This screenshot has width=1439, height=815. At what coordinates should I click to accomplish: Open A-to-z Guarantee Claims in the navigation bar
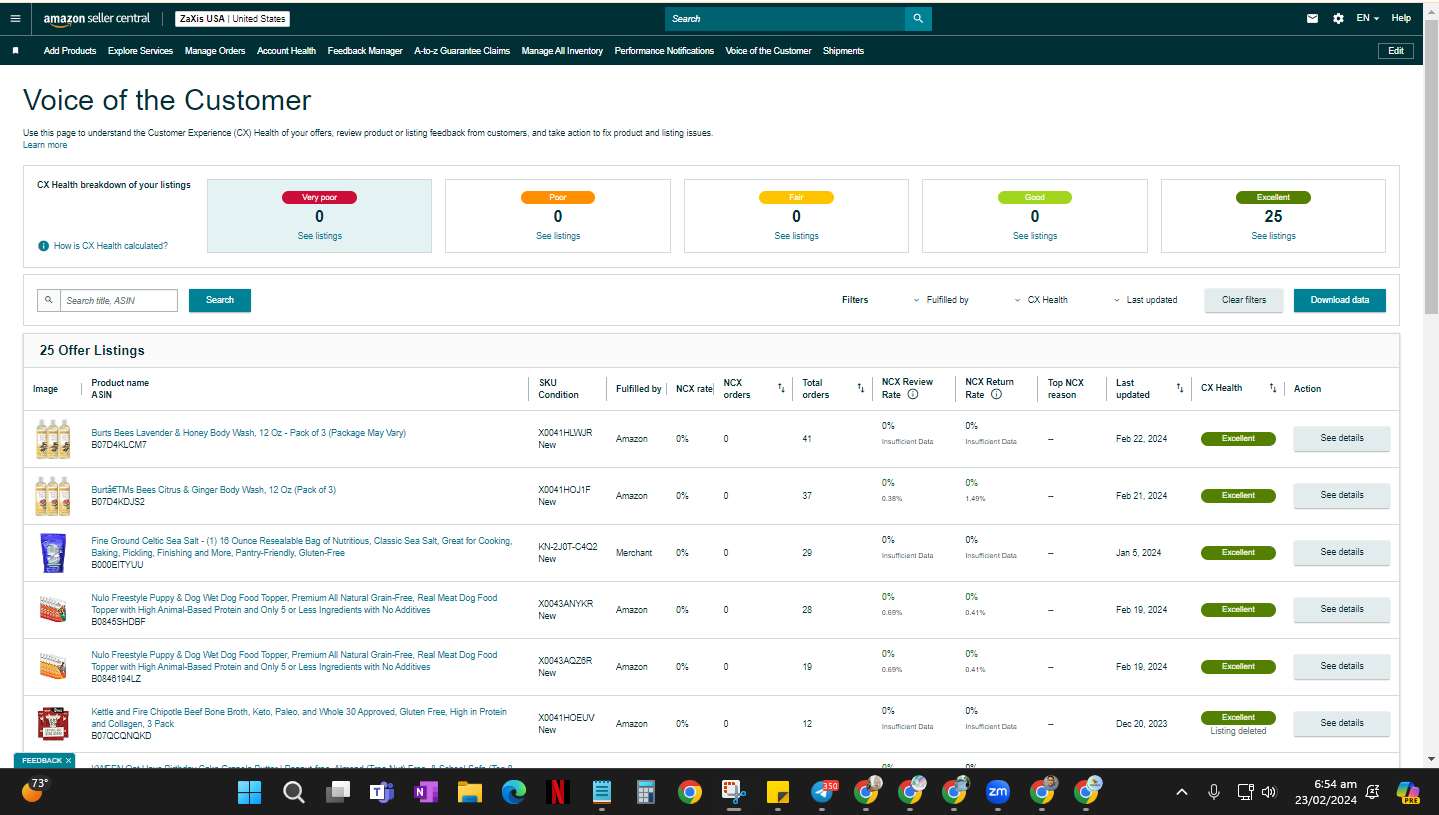(462, 51)
